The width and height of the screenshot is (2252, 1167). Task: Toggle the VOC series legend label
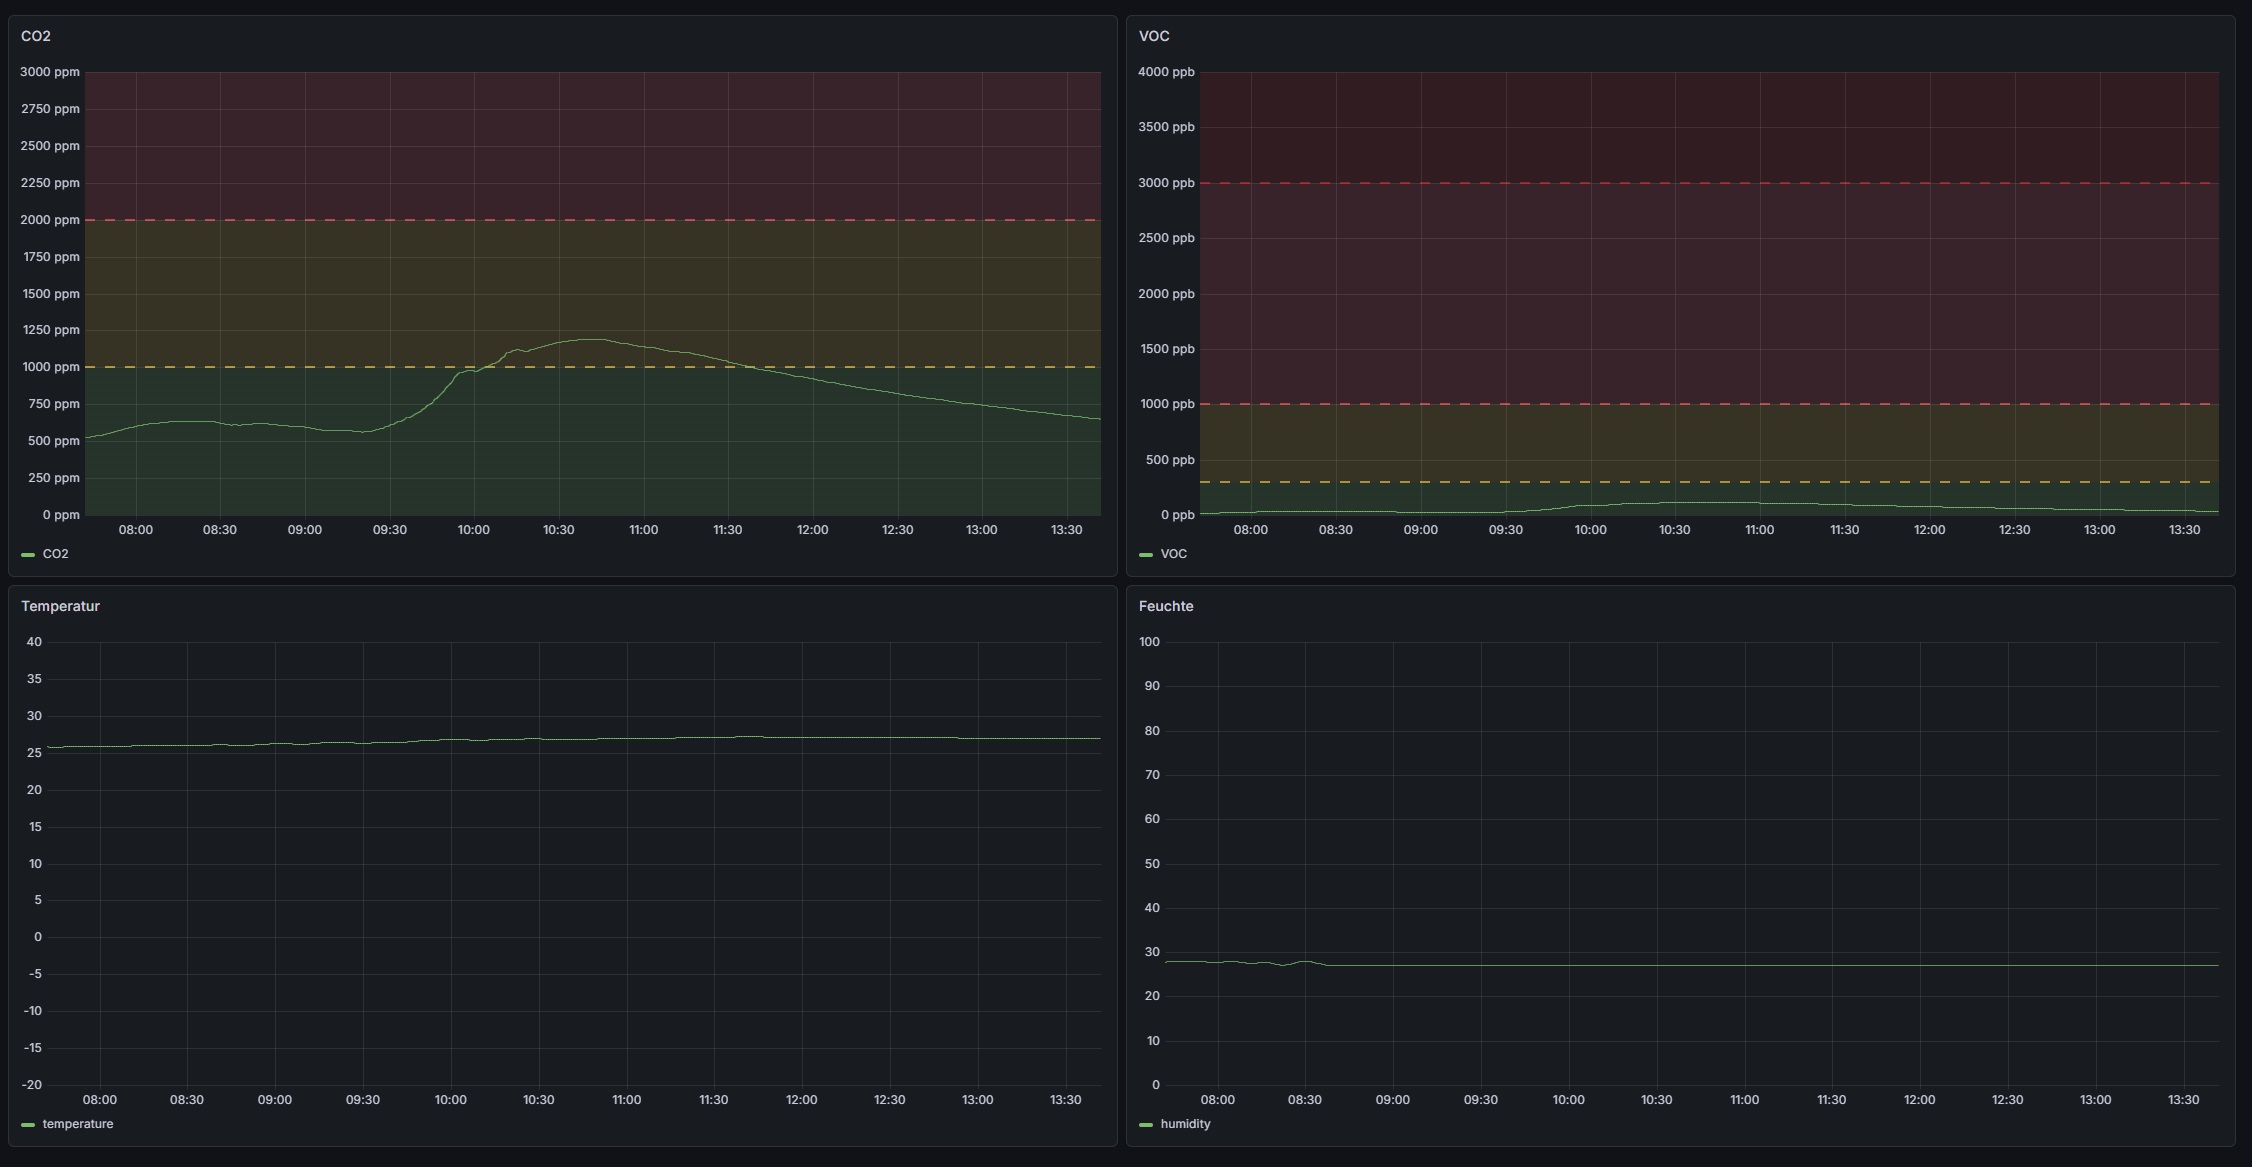click(x=1174, y=554)
